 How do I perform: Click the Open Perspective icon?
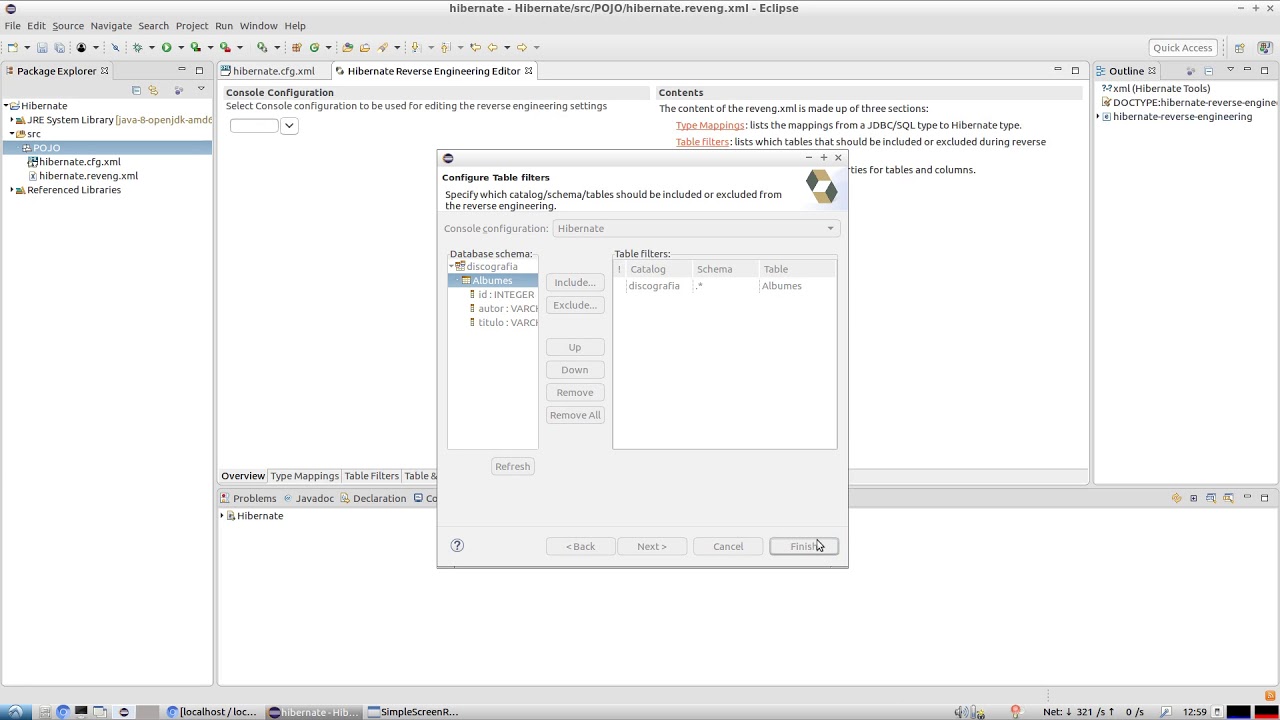pyautogui.click(x=1239, y=47)
